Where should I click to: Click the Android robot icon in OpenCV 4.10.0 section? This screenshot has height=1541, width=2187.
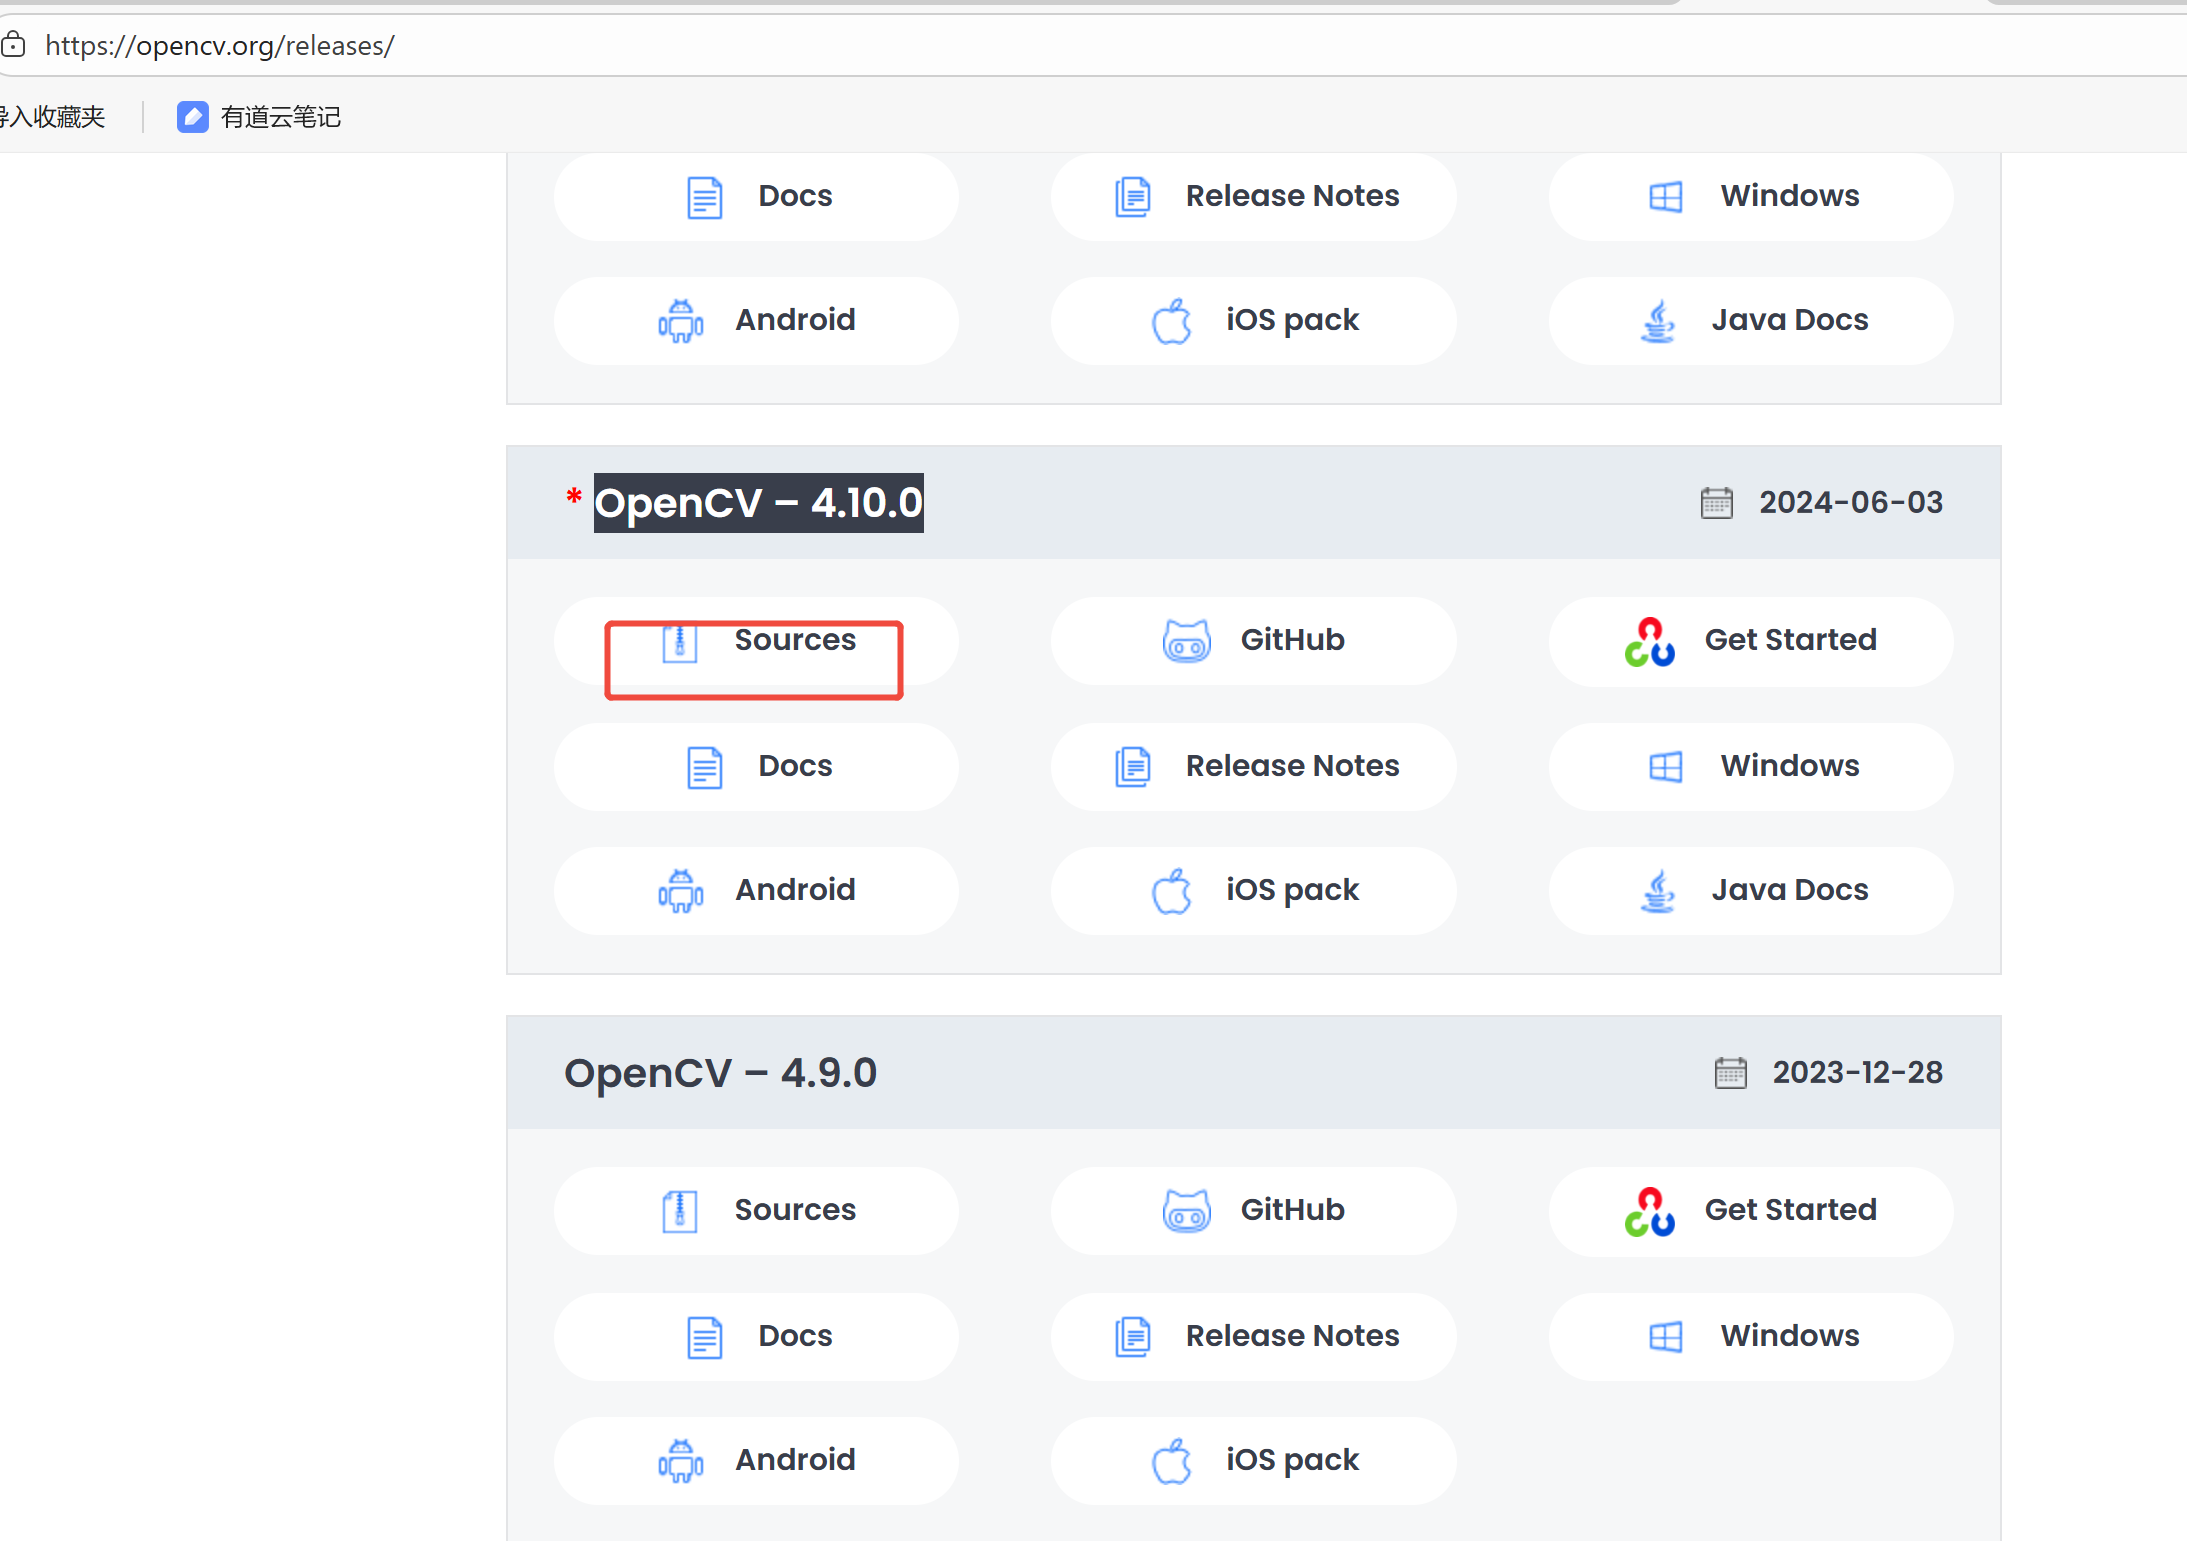pos(681,891)
